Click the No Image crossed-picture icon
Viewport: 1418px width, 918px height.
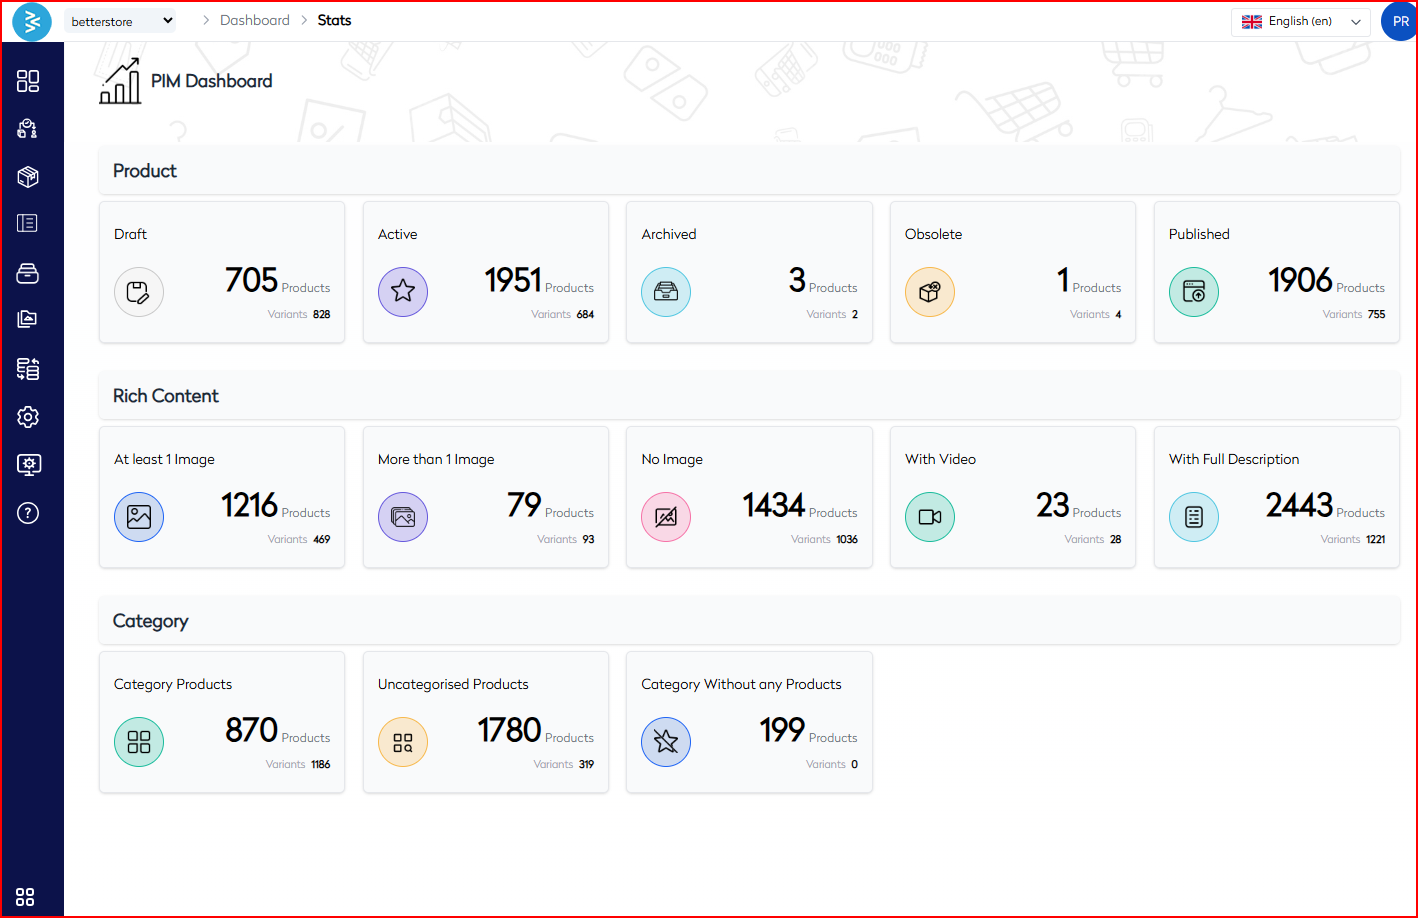tap(666, 517)
